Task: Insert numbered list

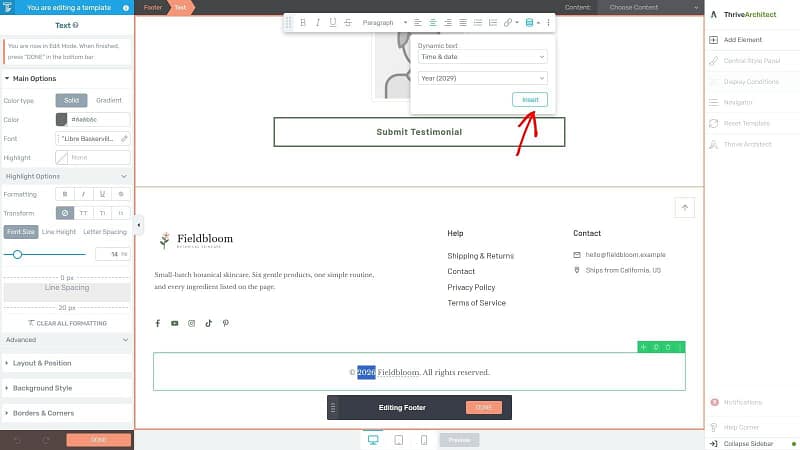Action: click(493, 22)
